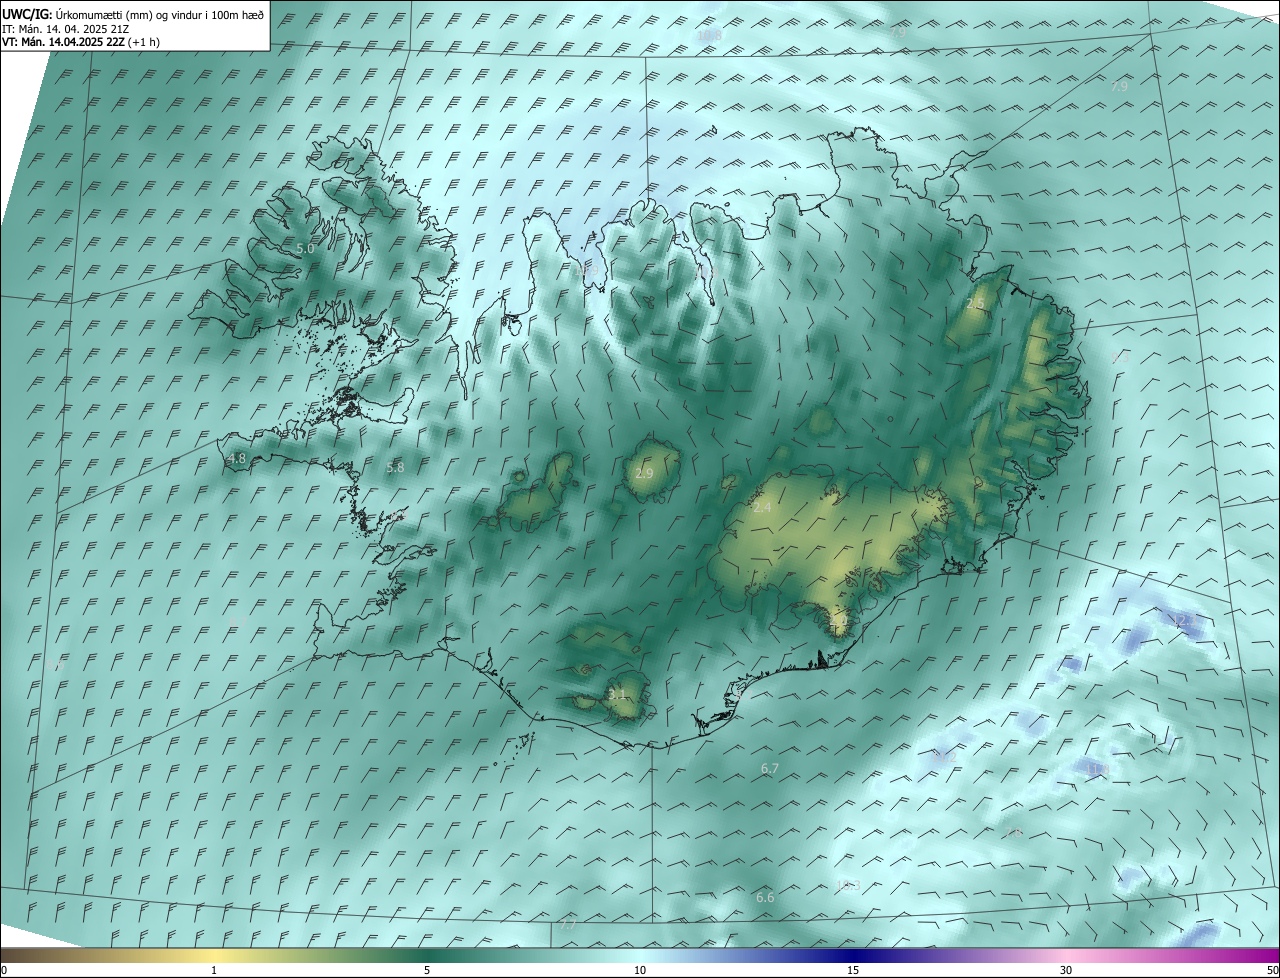The image size is (1280, 978).
Task: Click the colour scale tick label '5'
Action: 427,970
